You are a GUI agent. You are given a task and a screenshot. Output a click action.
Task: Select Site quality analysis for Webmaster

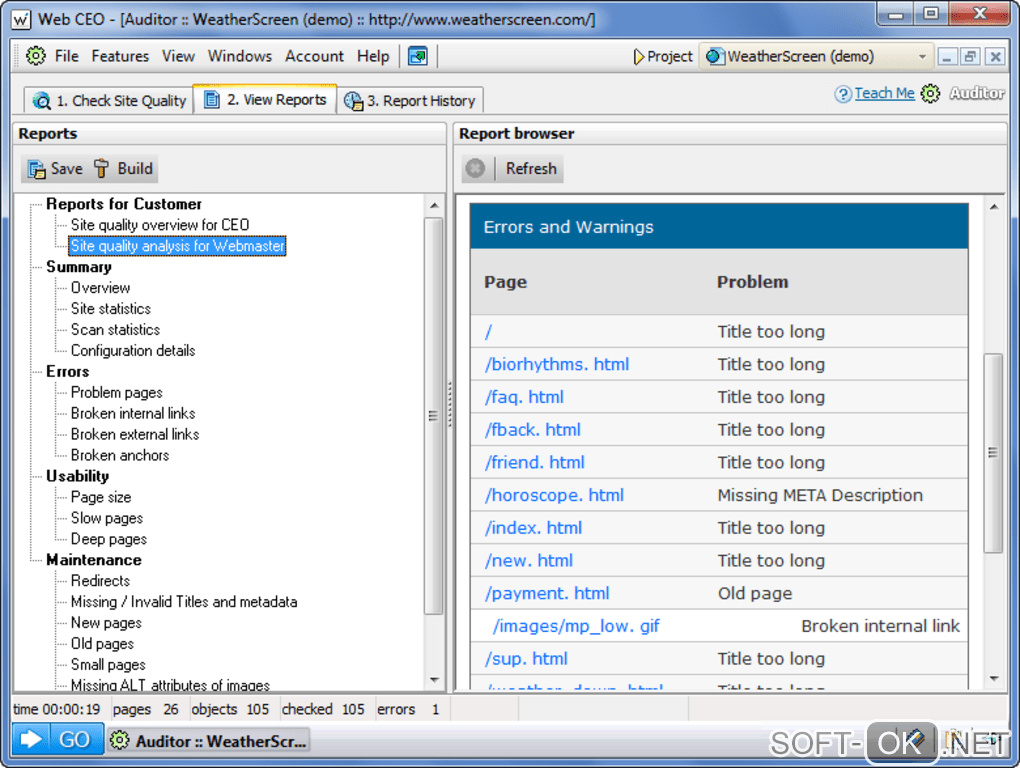(x=177, y=246)
